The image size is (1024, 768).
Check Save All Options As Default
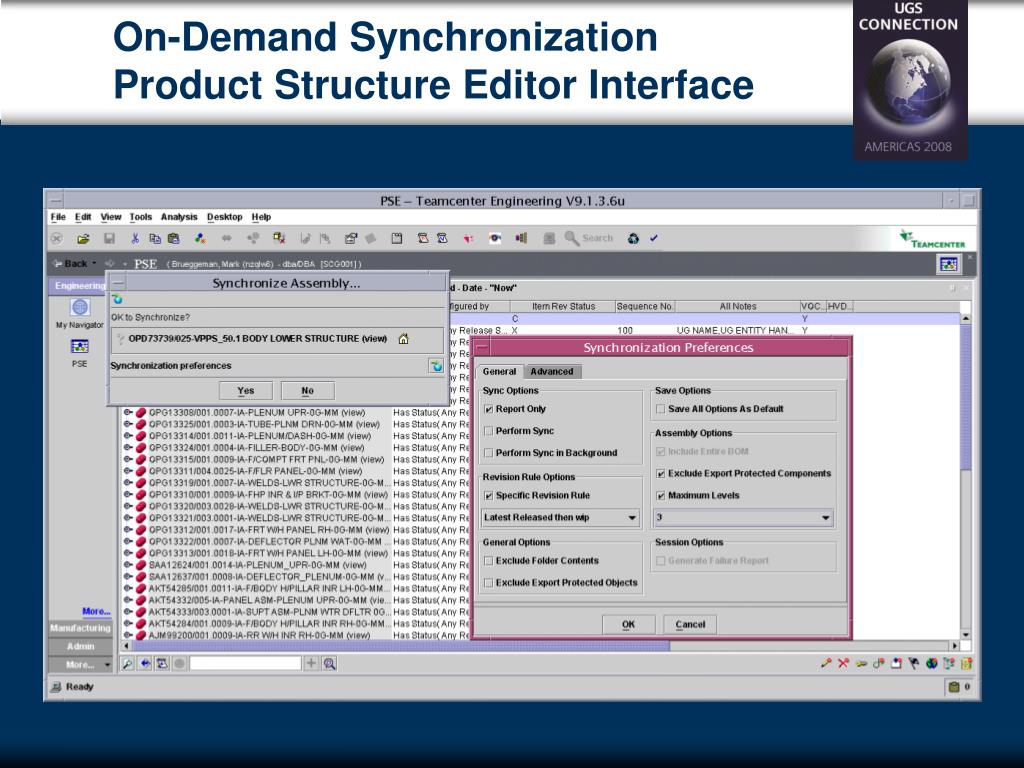(x=660, y=409)
